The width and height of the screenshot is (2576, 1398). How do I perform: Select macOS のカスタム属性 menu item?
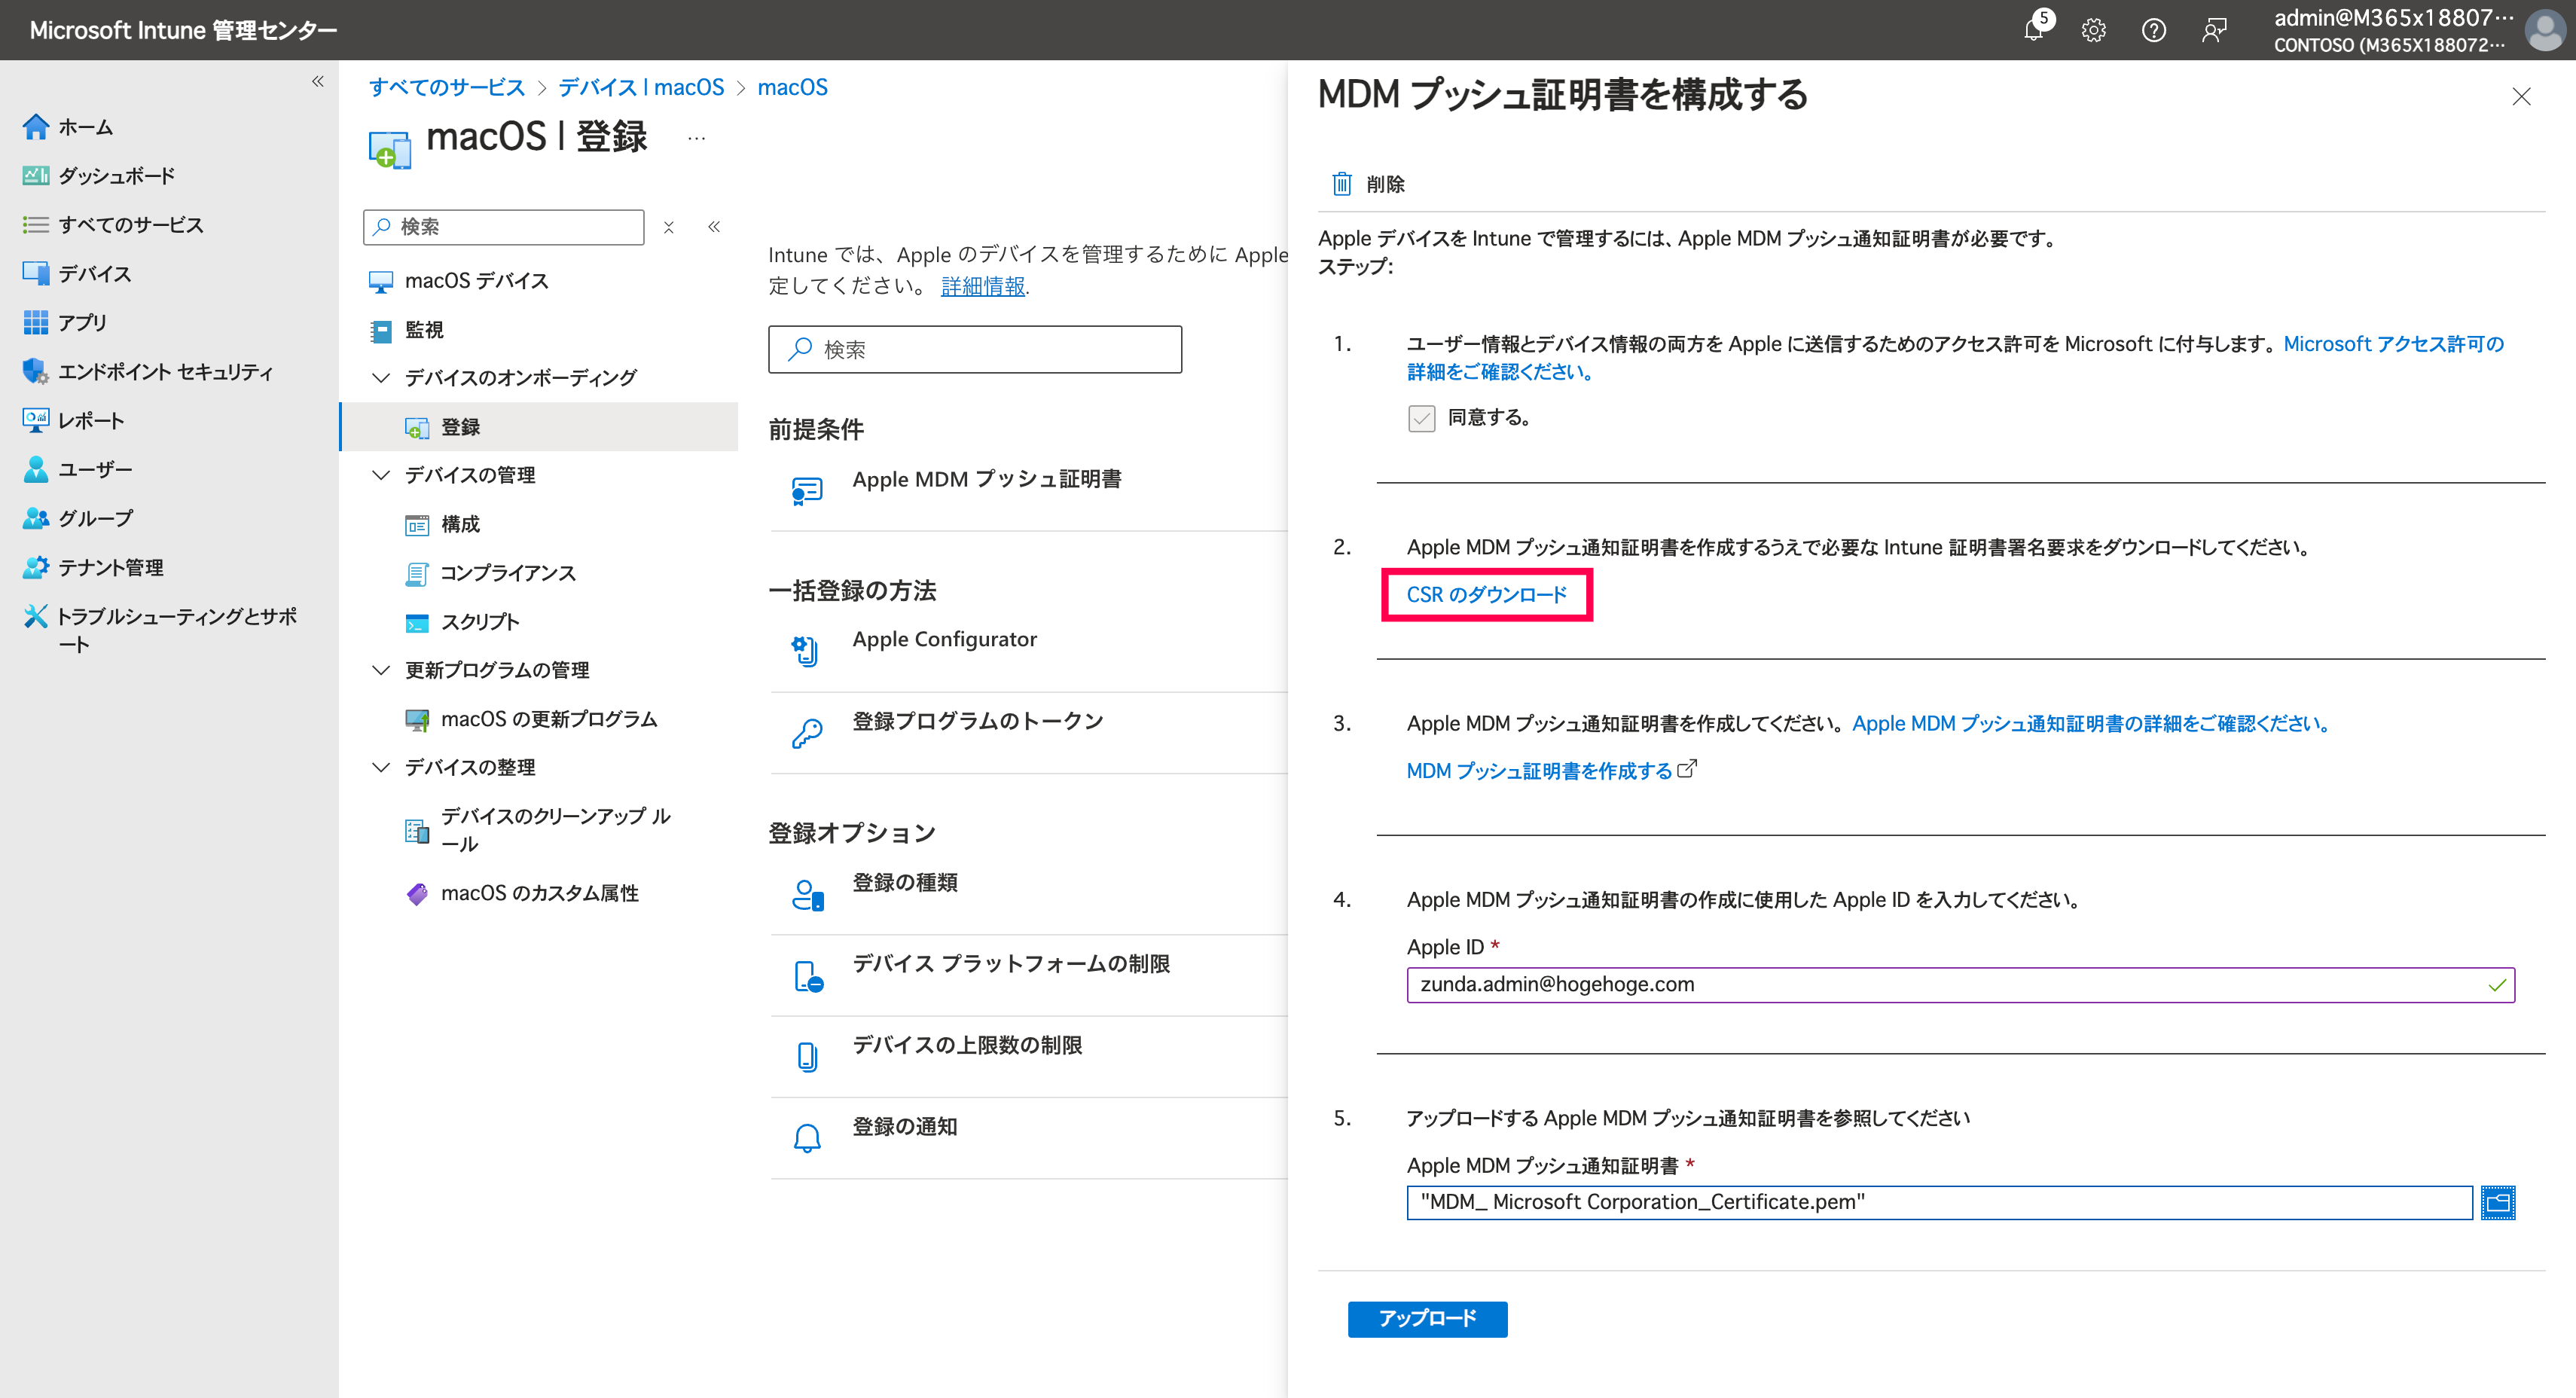540,893
